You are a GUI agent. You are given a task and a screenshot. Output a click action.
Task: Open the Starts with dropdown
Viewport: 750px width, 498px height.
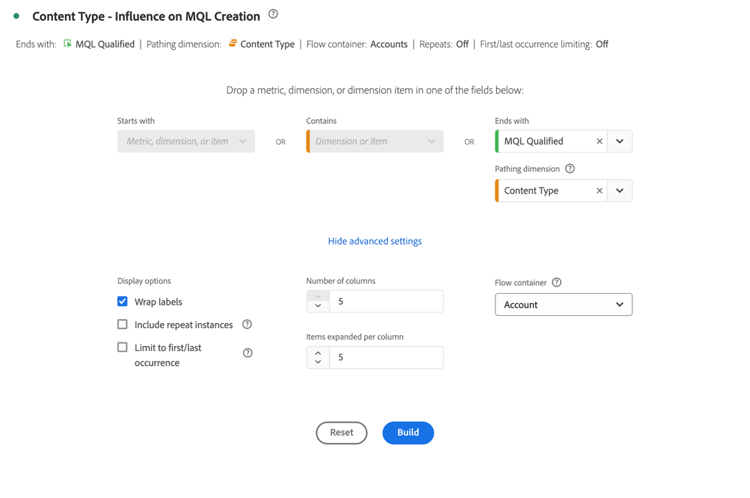[x=186, y=141]
